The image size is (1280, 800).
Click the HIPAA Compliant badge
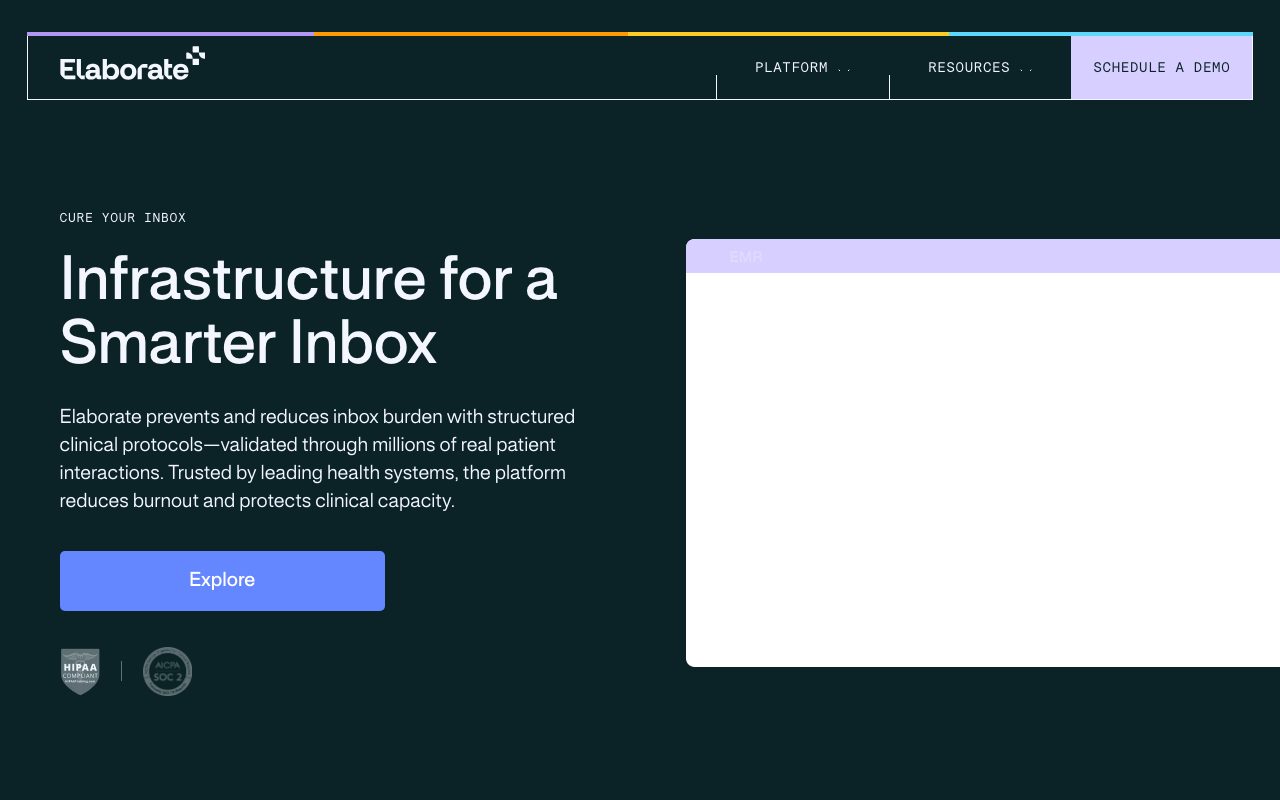pos(80,671)
